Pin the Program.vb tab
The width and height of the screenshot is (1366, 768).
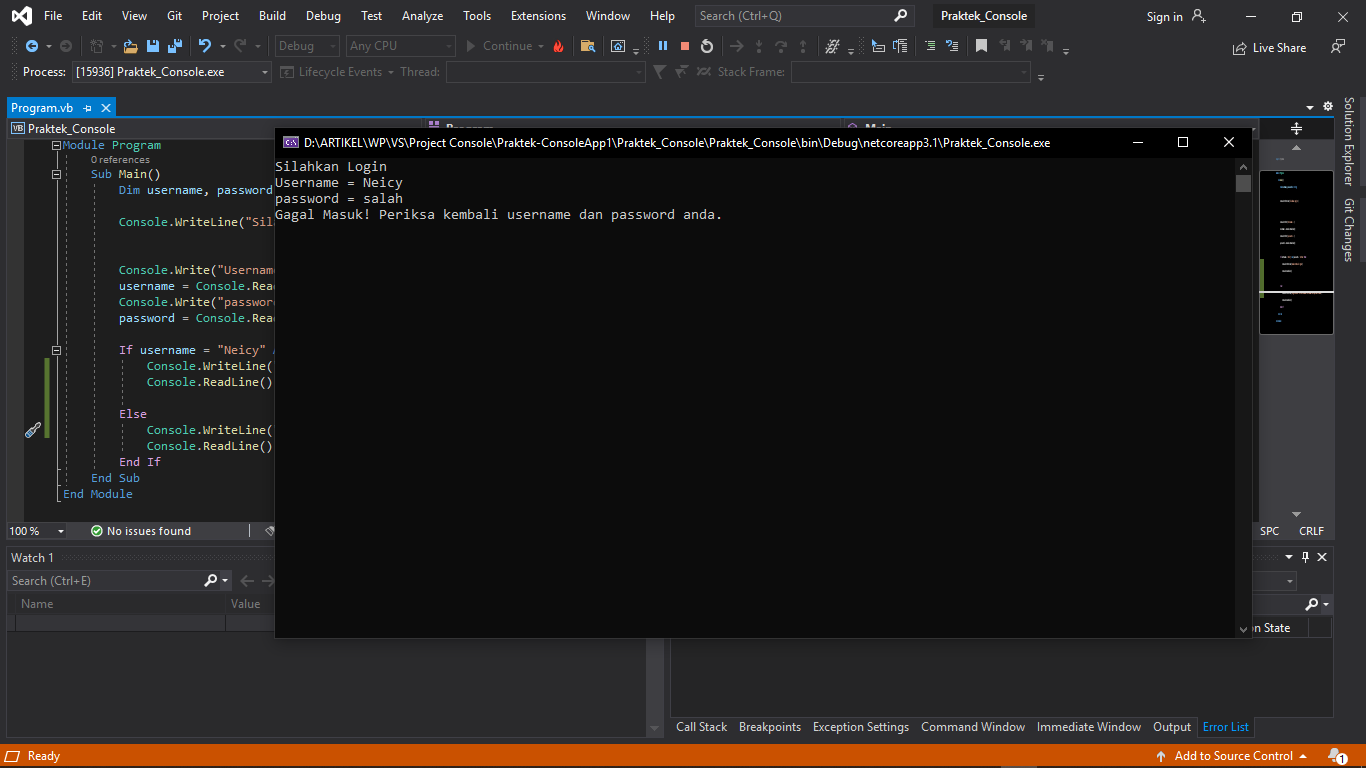click(x=88, y=108)
